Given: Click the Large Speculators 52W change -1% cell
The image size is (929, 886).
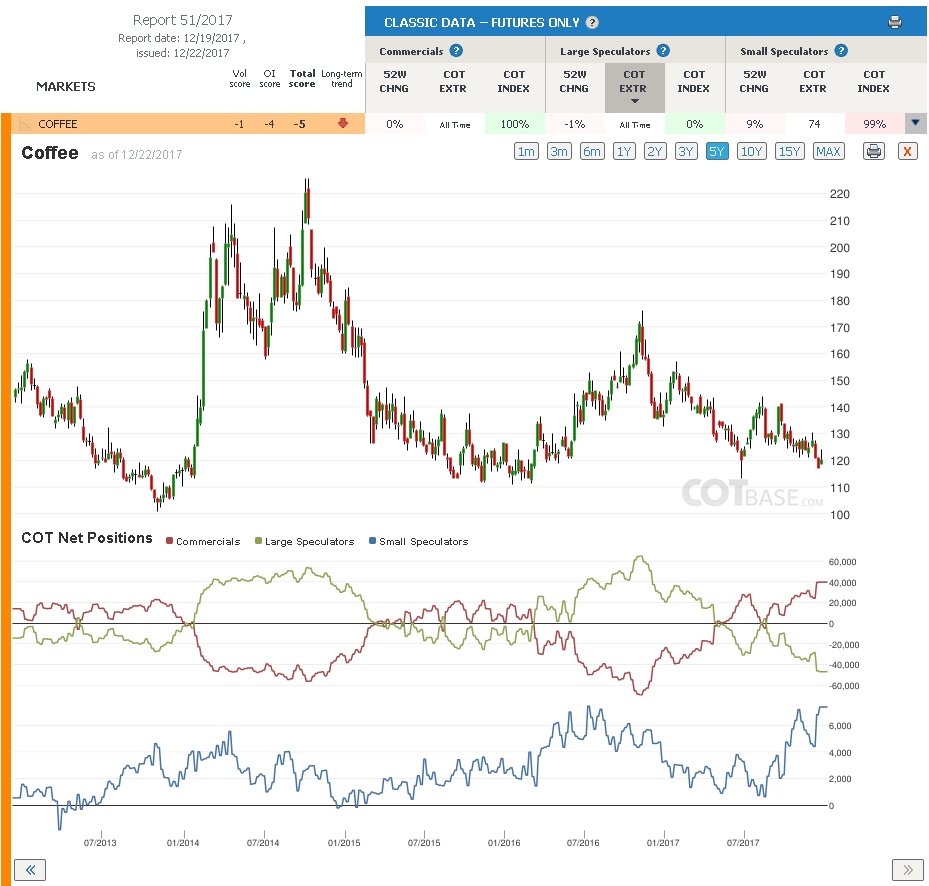Looking at the screenshot, I should coord(575,124).
